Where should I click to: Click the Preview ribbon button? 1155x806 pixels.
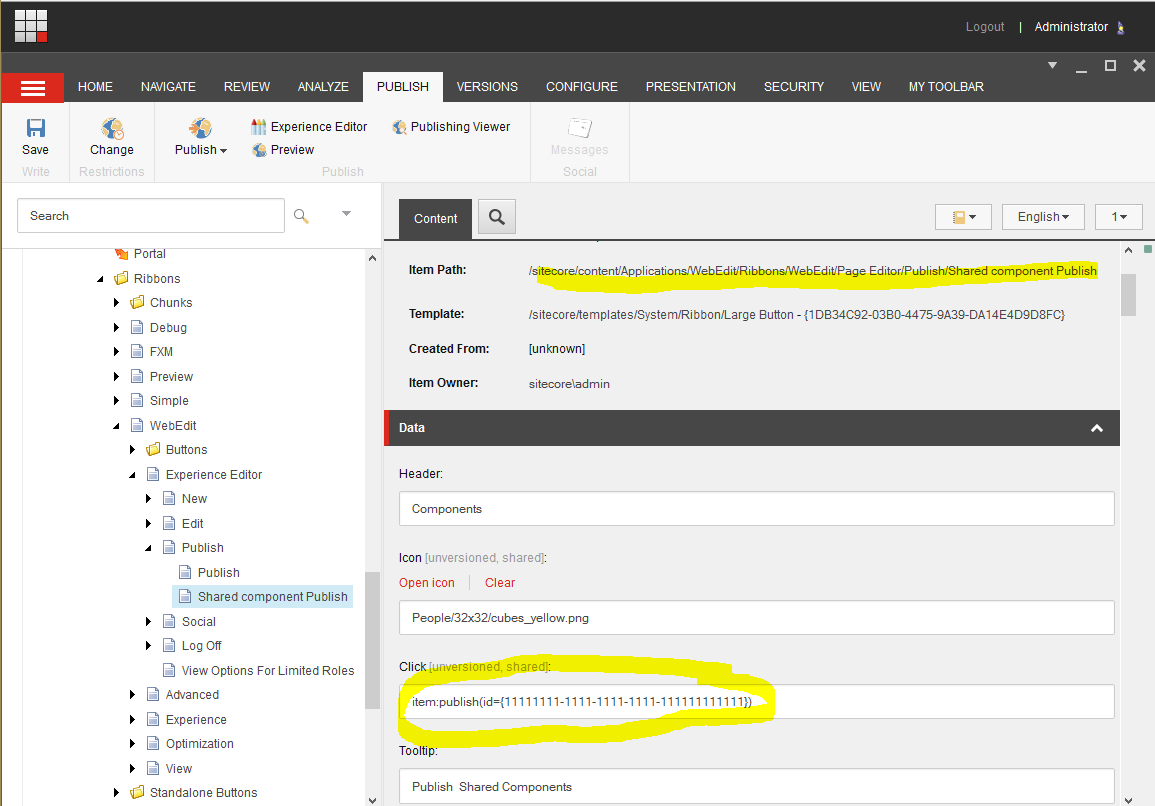point(283,150)
